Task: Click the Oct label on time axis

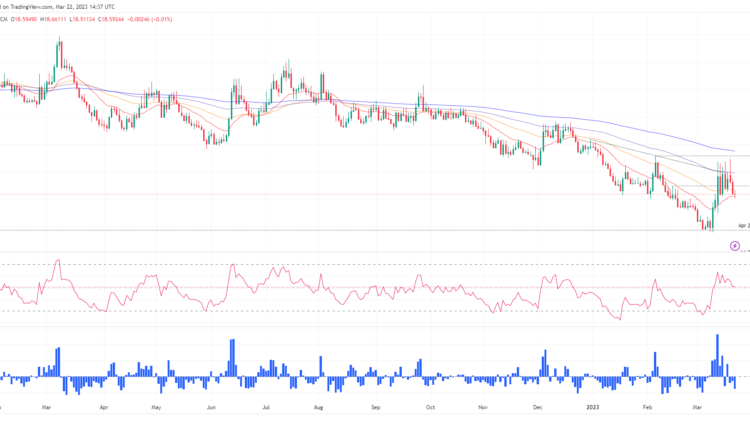Action: point(430,408)
